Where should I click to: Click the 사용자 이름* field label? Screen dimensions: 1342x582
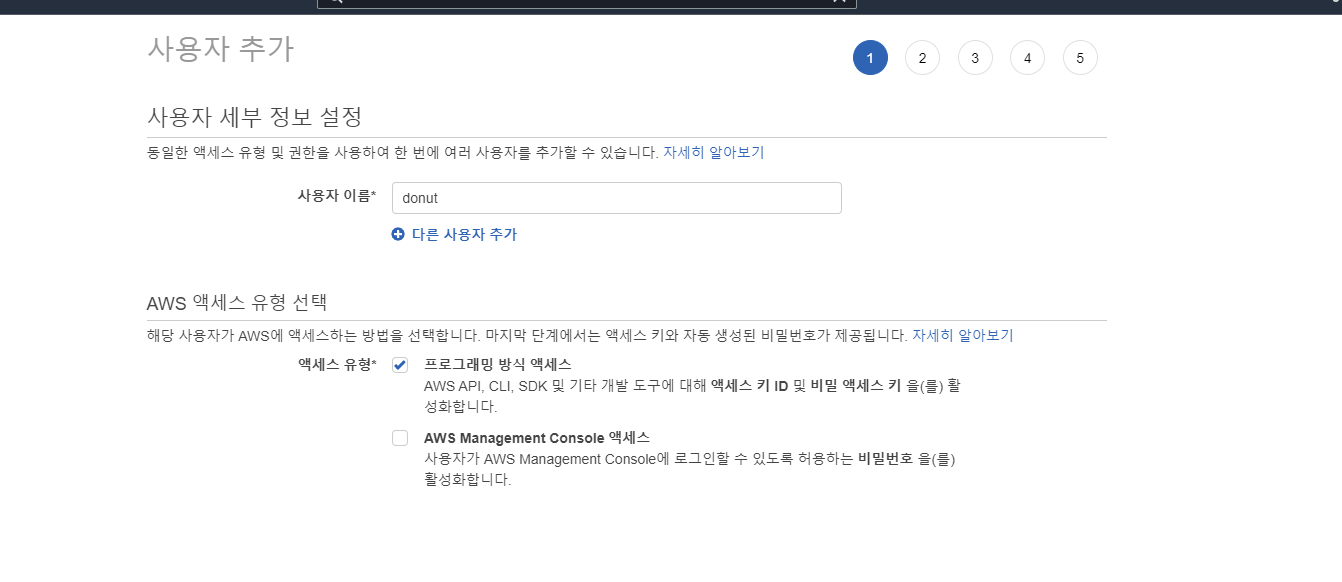[337, 195]
